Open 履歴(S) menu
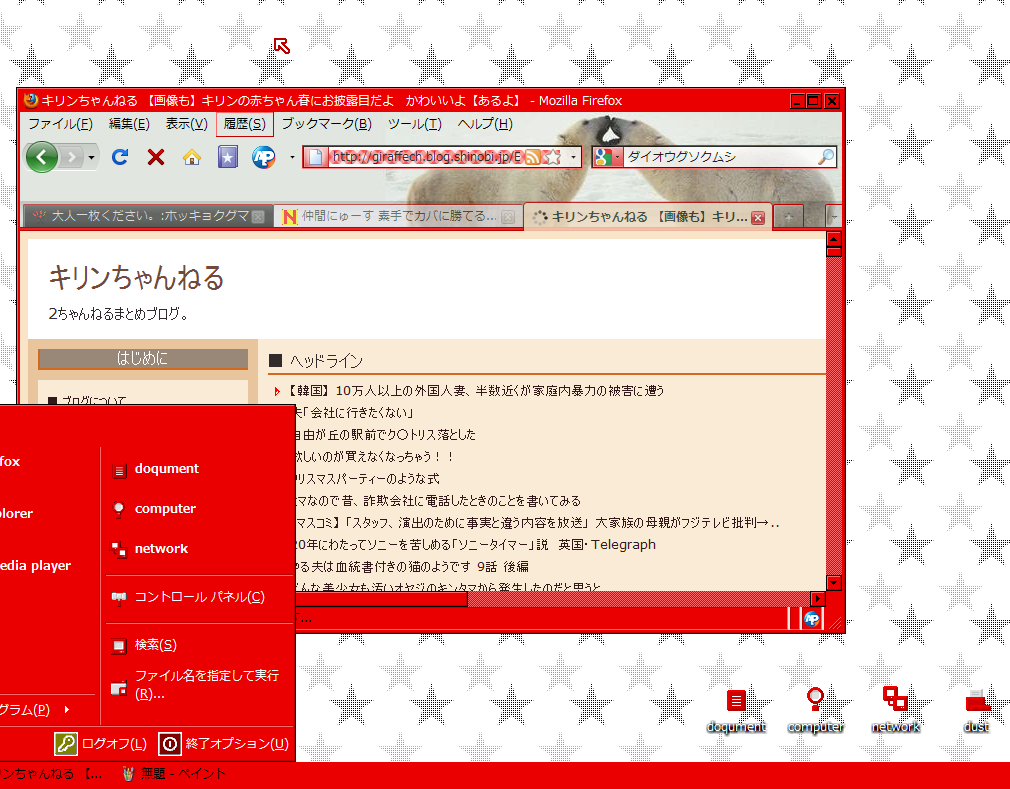1010x789 pixels. pyautogui.click(x=245, y=124)
